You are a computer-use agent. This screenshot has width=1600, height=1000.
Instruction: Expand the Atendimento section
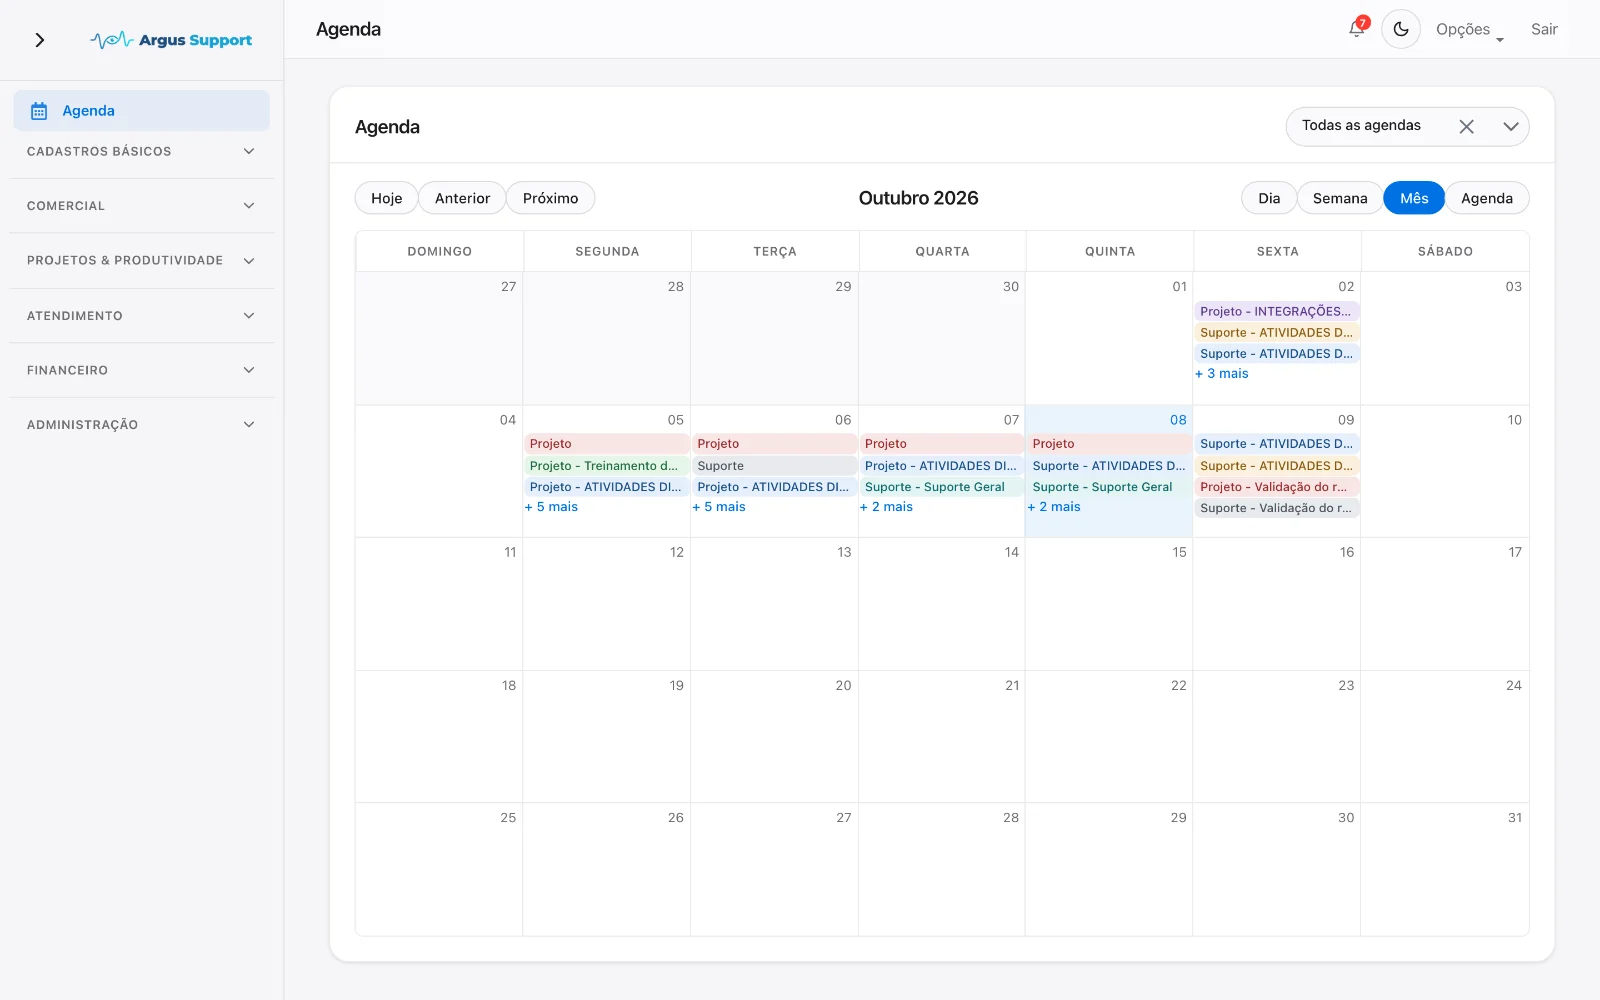point(141,315)
